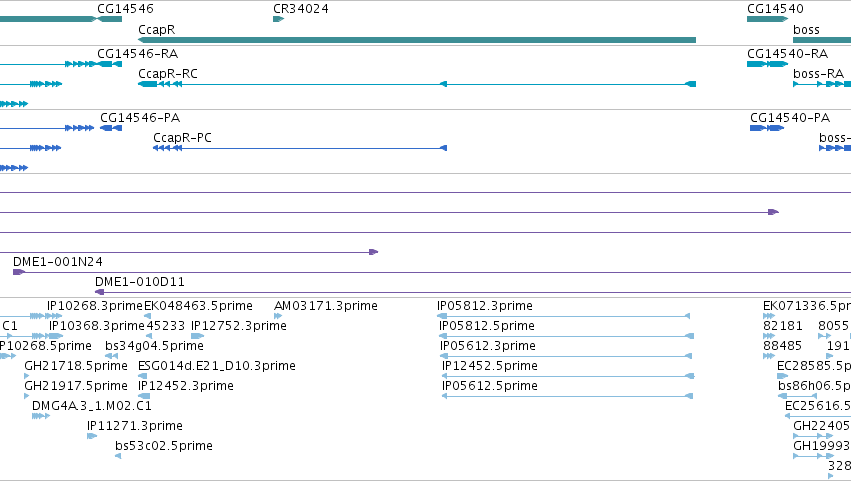Click the DMG4A3_1.M02.C1 label
851x481 pixels.
[x=92, y=406]
